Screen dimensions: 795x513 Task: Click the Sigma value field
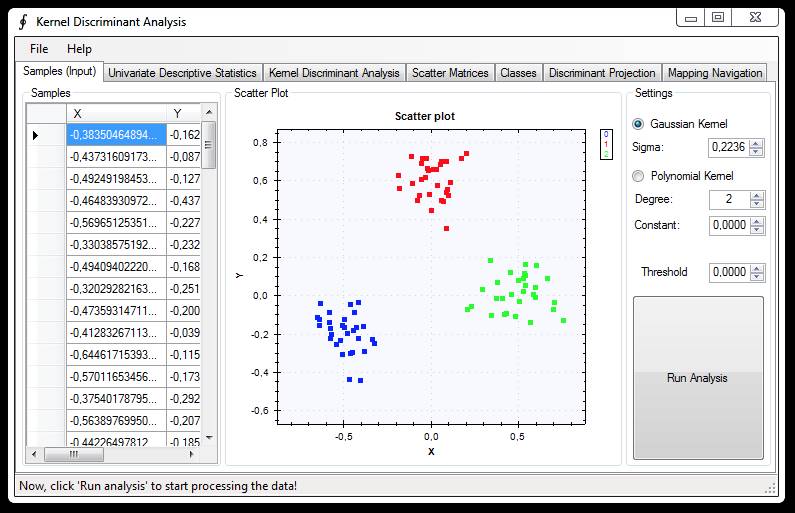(x=729, y=148)
